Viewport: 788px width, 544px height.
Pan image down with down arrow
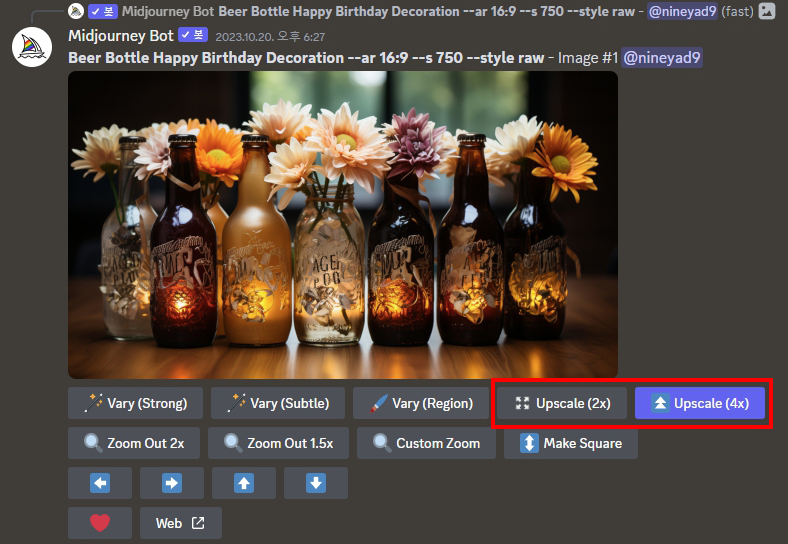tap(316, 483)
